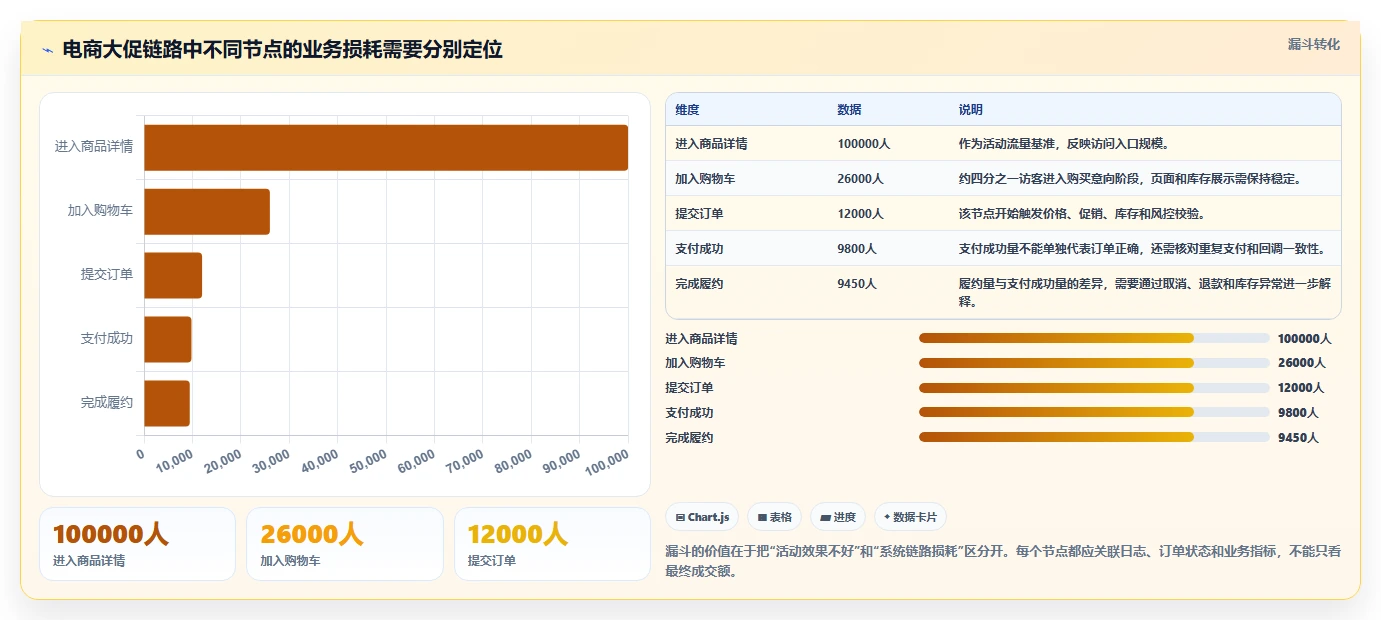Screen dimensions: 1381x620
Task: Click the 加入购物车 progress bar
Action: coord(1094,363)
